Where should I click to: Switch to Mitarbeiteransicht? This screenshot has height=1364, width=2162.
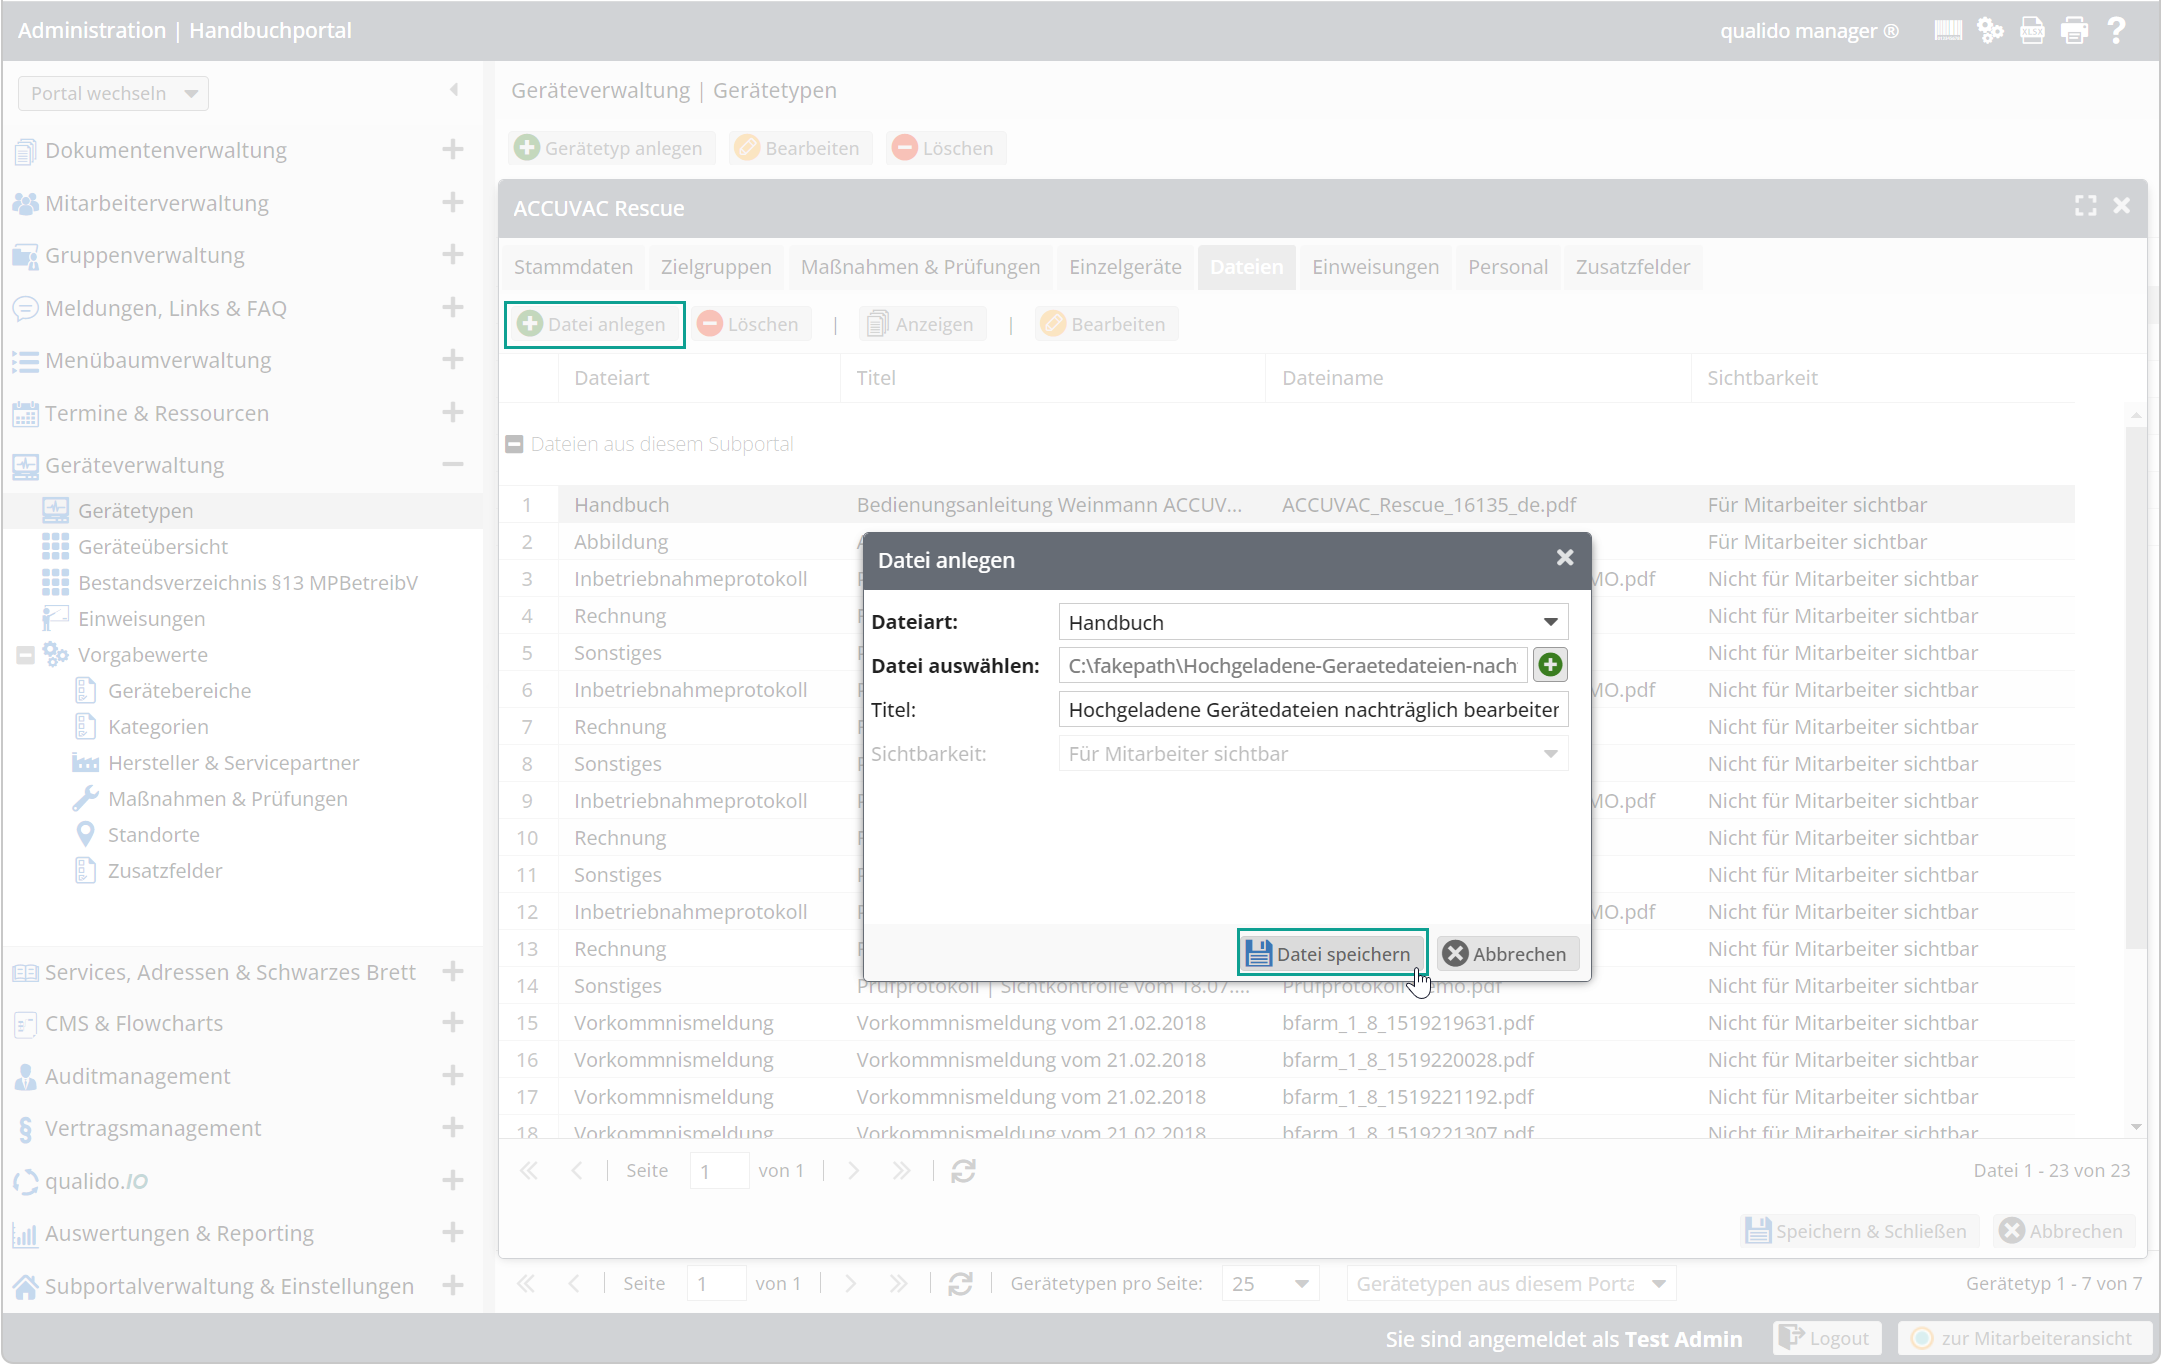tap(2023, 1338)
